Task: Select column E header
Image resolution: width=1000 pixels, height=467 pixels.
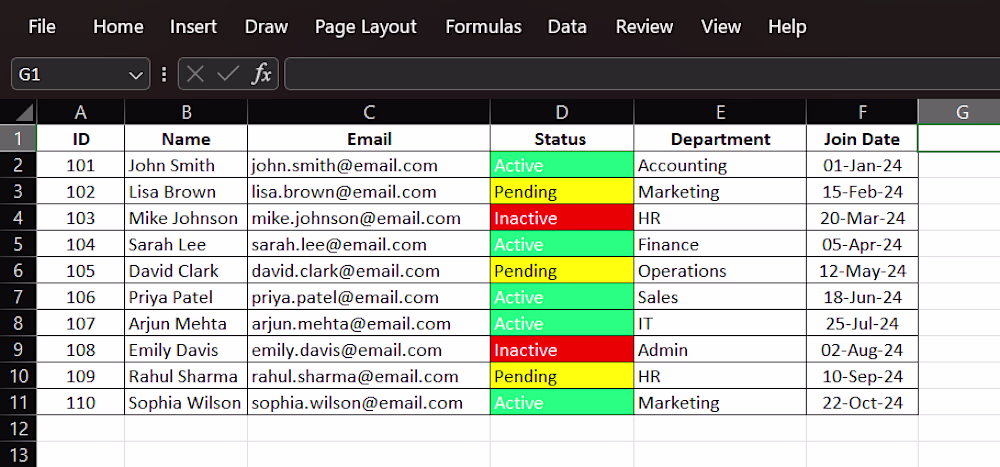Action: (720, 112)
